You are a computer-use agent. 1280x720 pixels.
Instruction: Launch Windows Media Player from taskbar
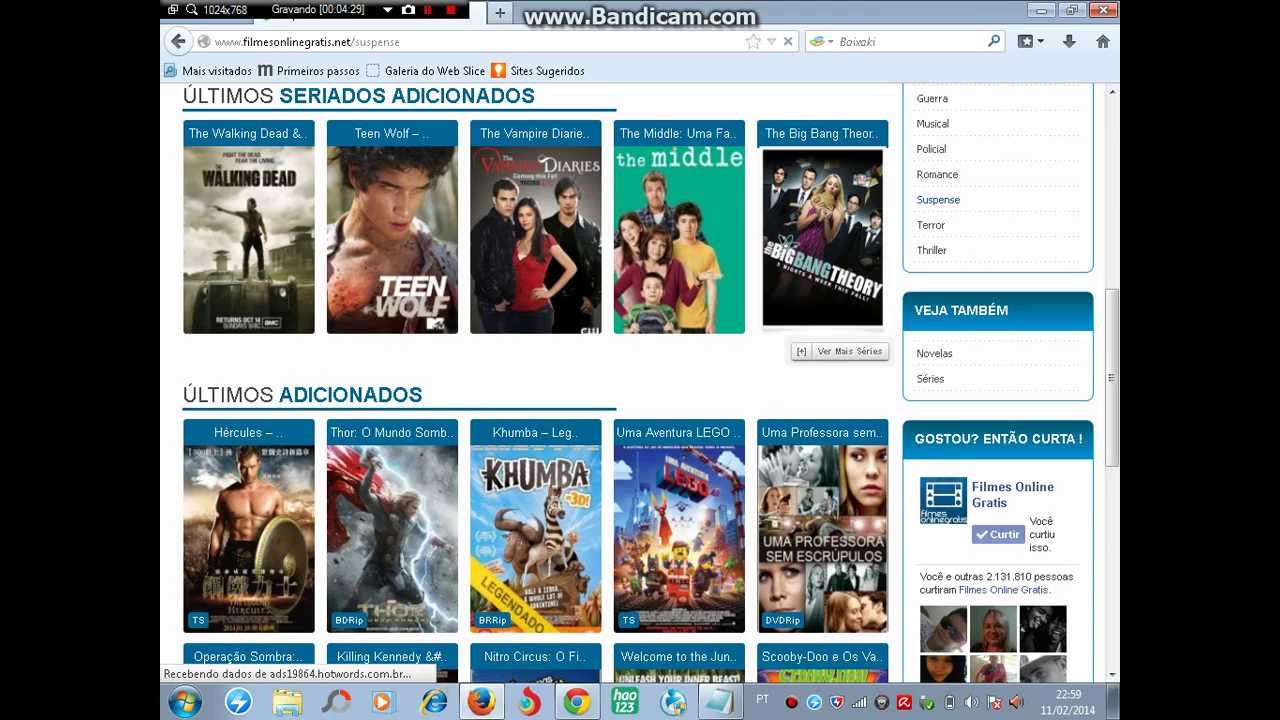383,702
